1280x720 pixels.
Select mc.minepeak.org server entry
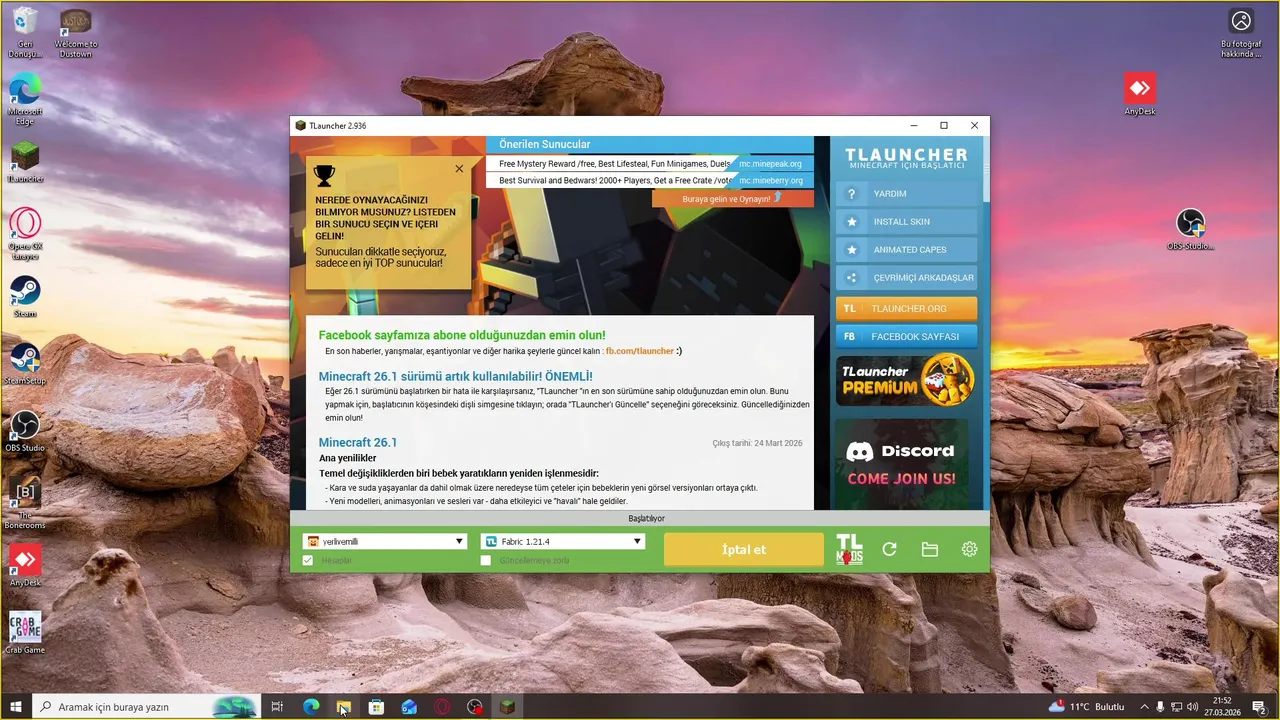650,163
